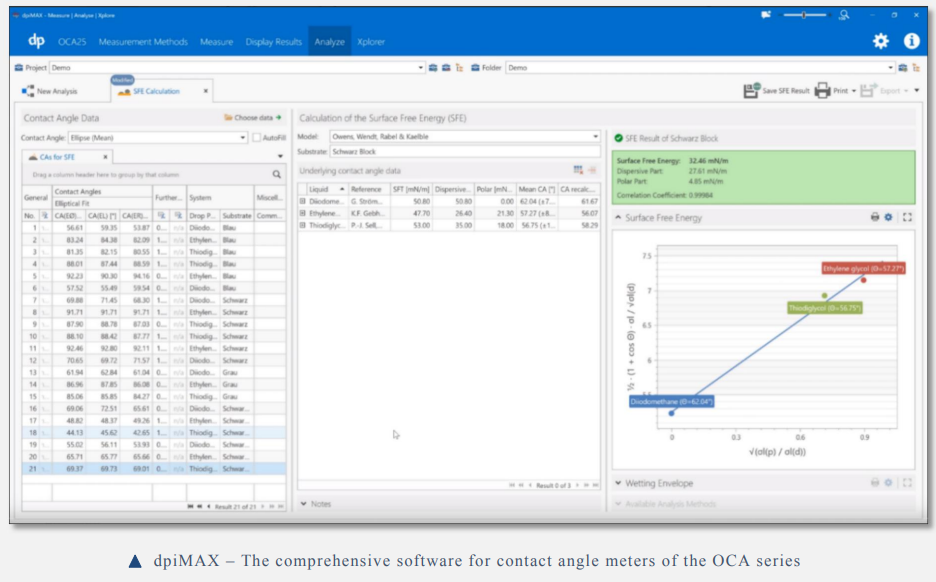
Task: Click filter icon in No. column header
Action: (x=45, y=215)
